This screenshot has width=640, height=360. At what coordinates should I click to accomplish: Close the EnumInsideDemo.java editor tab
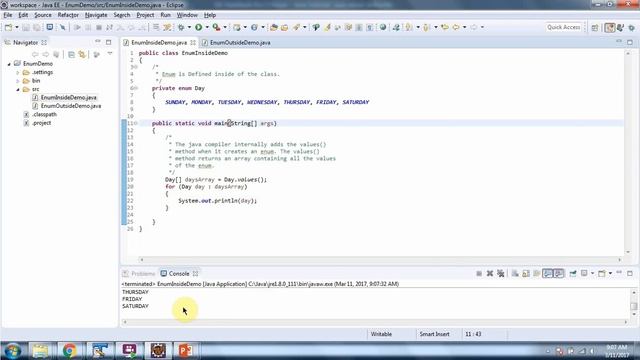(x=193, y=42)
